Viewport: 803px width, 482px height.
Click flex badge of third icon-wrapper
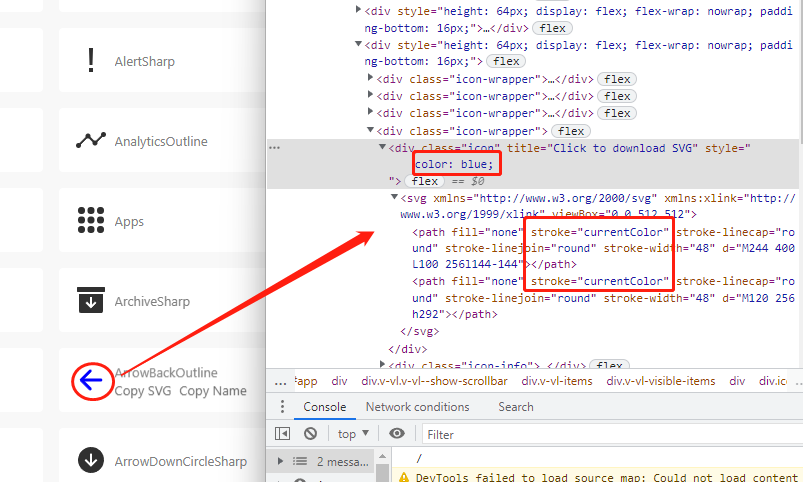pyautogui.click(x=617, y=113)
